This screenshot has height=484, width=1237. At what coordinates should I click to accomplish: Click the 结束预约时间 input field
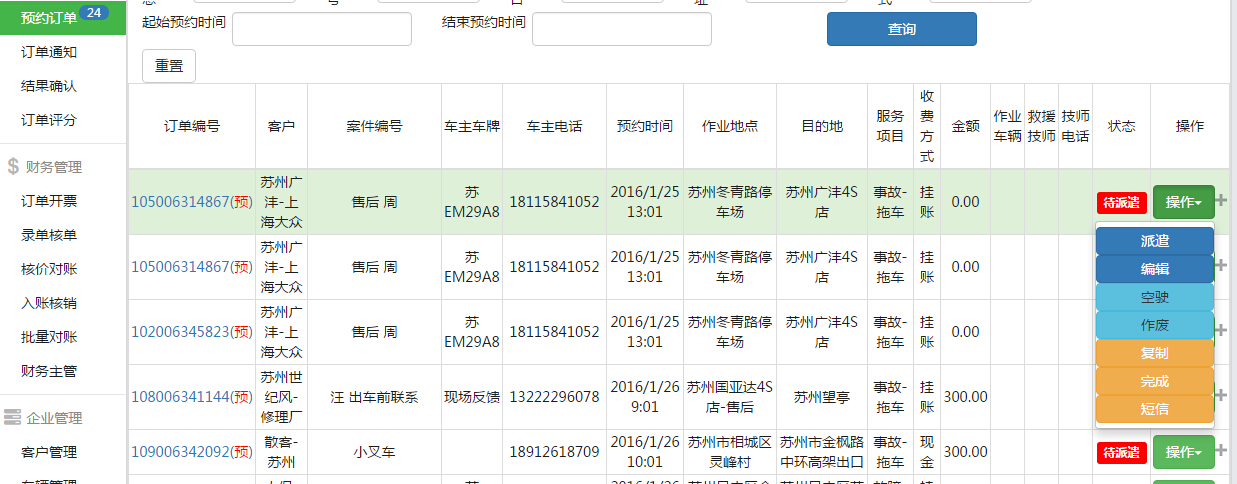click(x=621, y=29)
